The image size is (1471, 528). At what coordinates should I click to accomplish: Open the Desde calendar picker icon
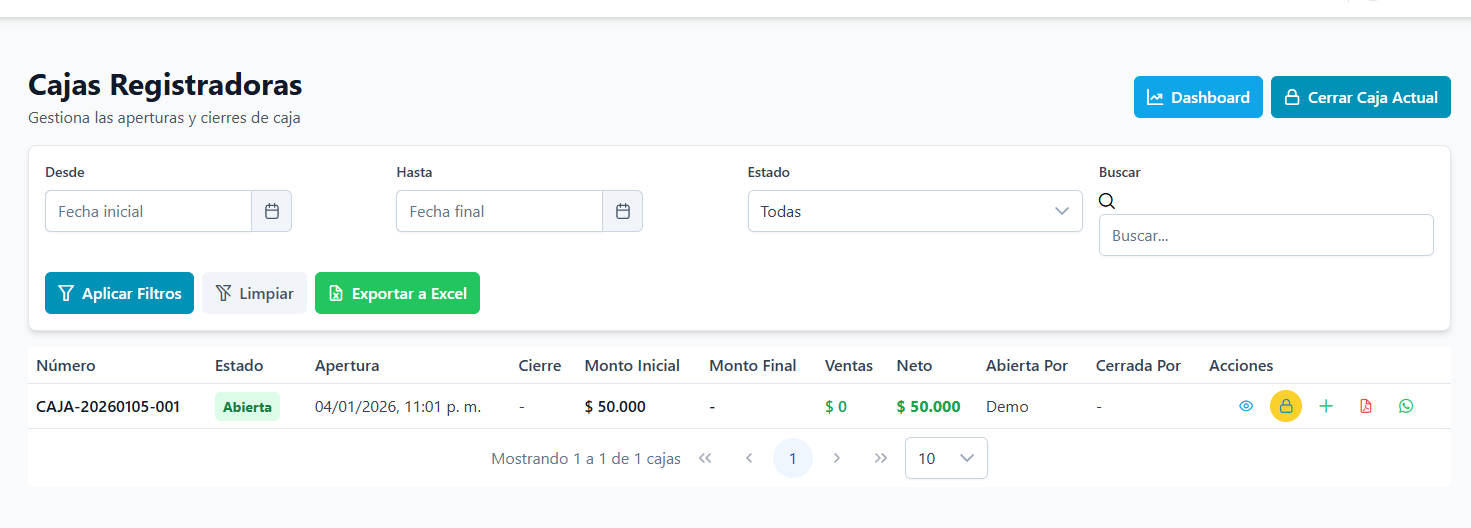point(271,211)
